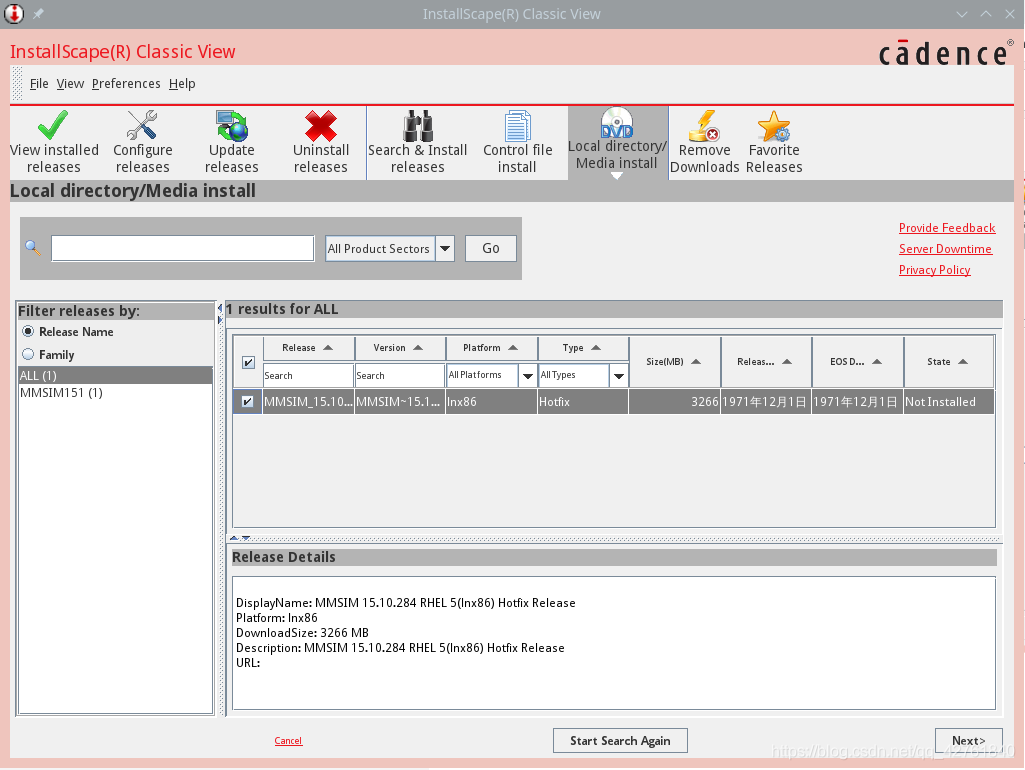Sort by Size(MB) column arrow
Image resolution: width=1025 pixels, height=770 pixels.
696,361
